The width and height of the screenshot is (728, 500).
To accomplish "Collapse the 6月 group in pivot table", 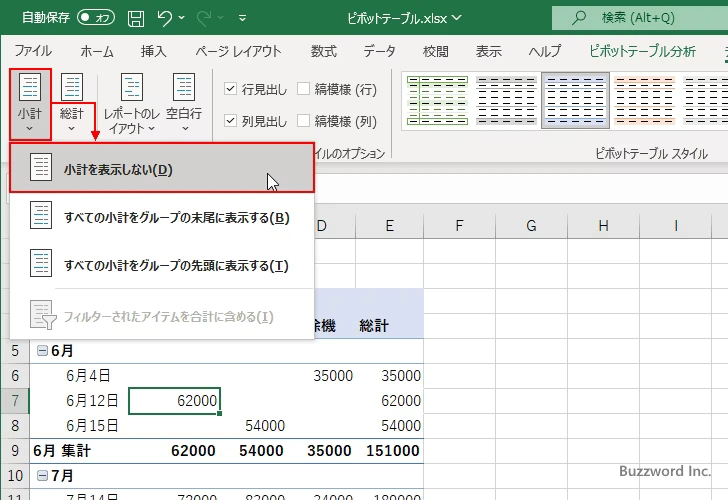I will (42, 351).
